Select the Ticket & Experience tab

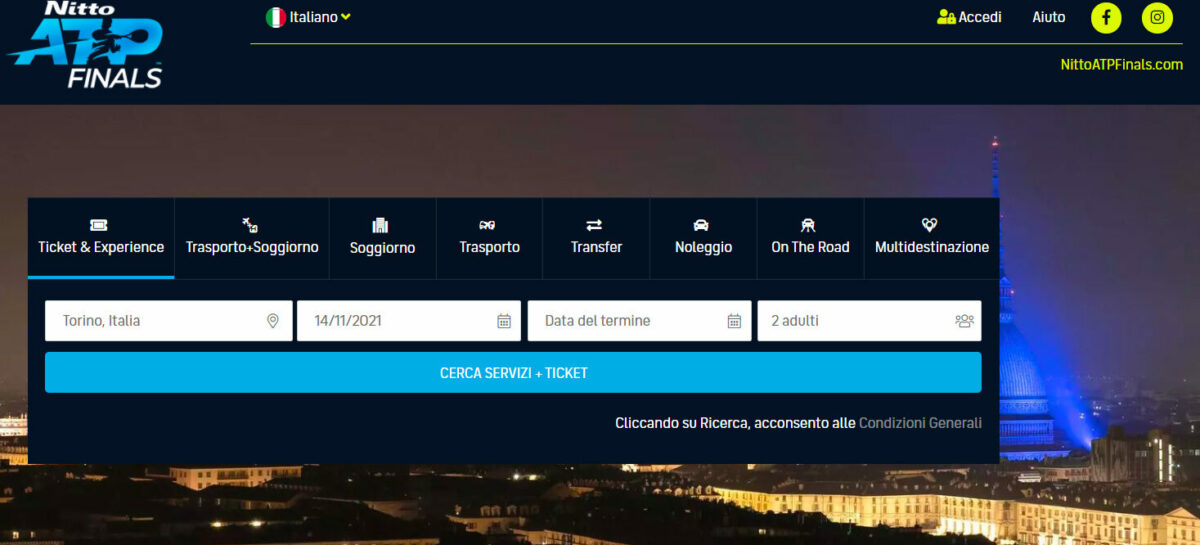coord(101,237)
